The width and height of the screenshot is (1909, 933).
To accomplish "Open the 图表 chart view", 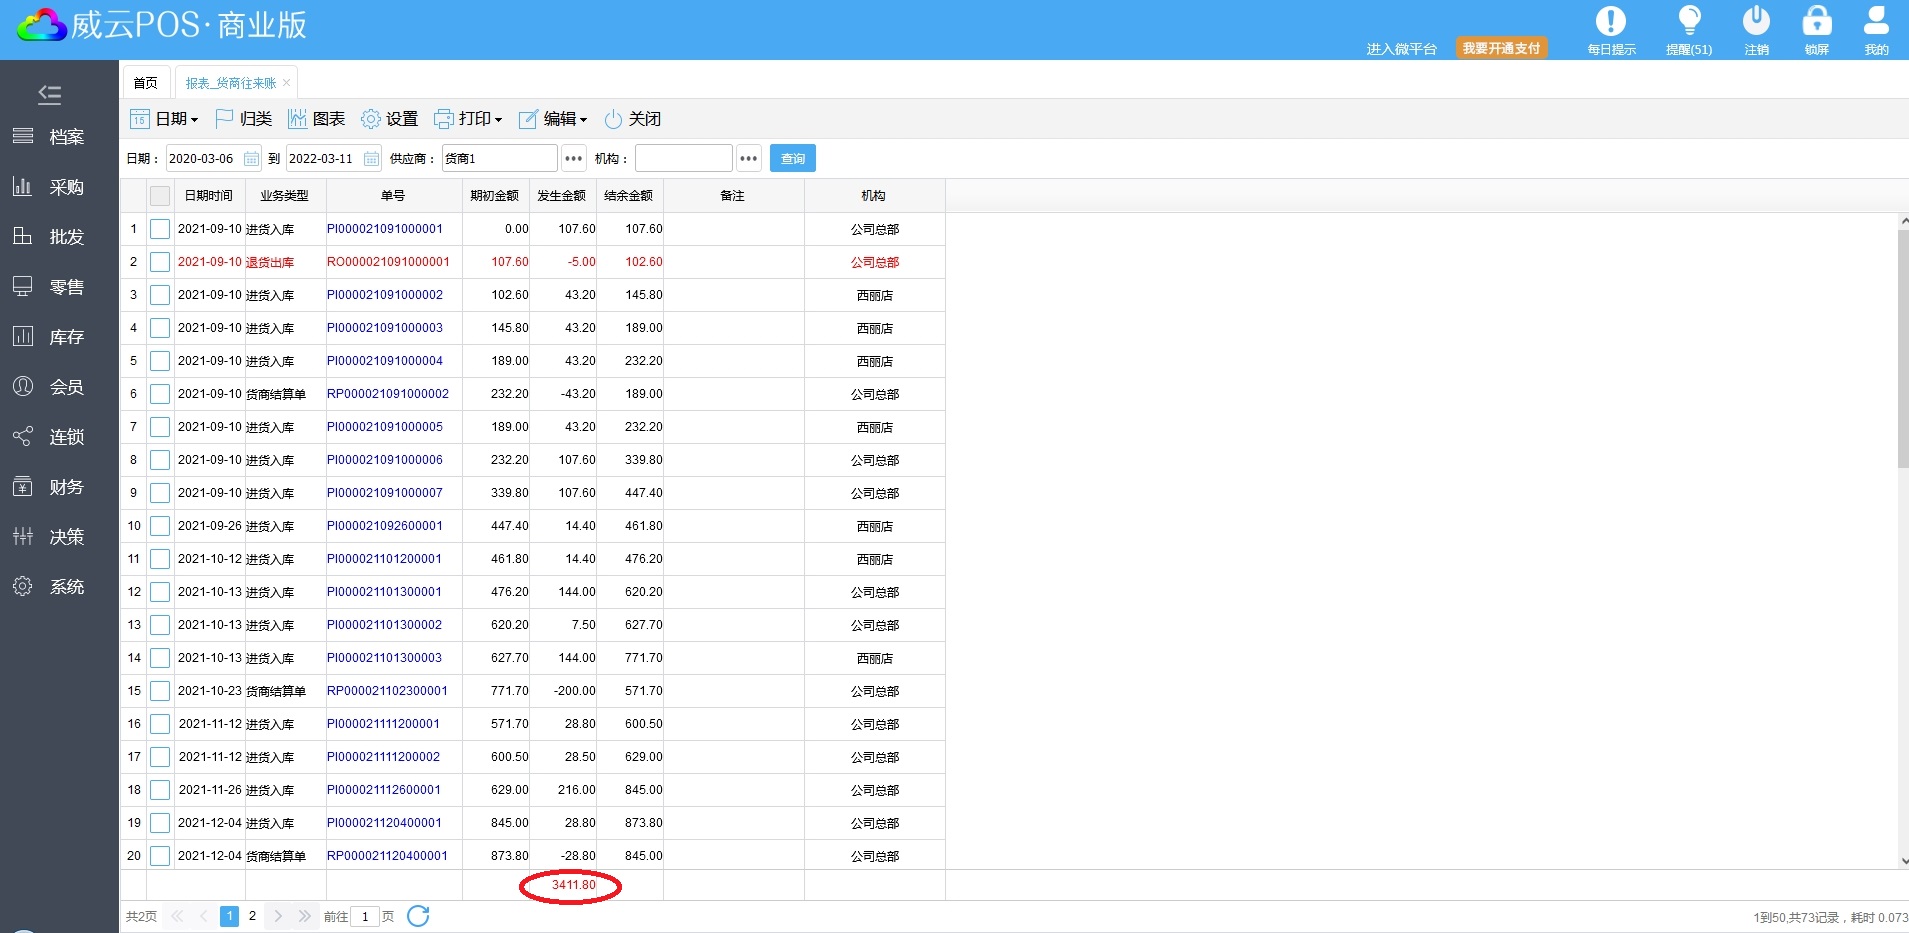I will click(x=316, y=119).
